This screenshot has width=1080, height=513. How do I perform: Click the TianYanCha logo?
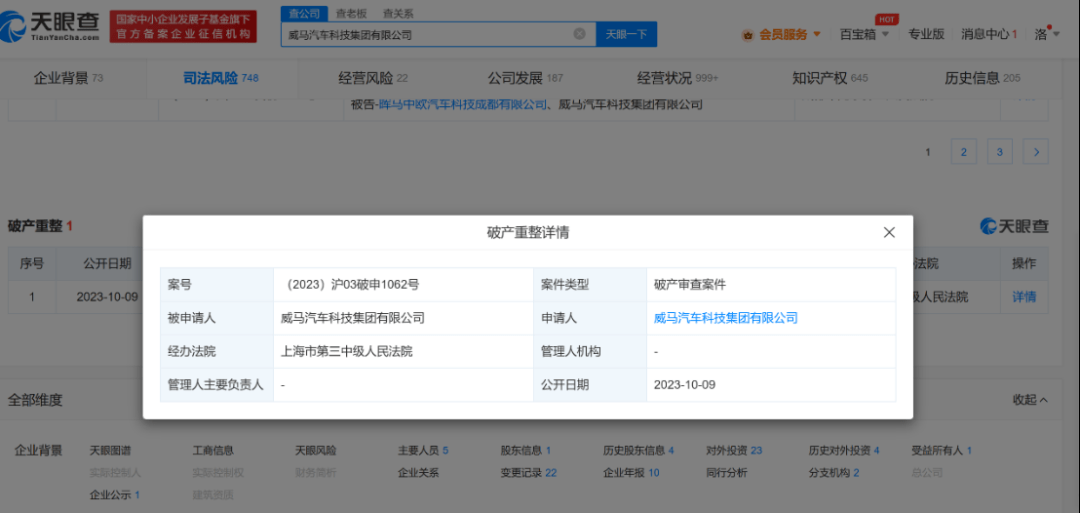click(50, 28)
